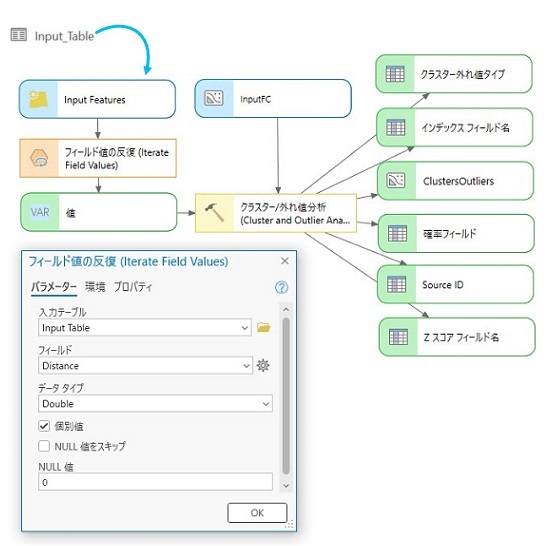This screenshot has height=546, width=551.
Task: Open the Distance field dropdown
Action: point(145,366)
